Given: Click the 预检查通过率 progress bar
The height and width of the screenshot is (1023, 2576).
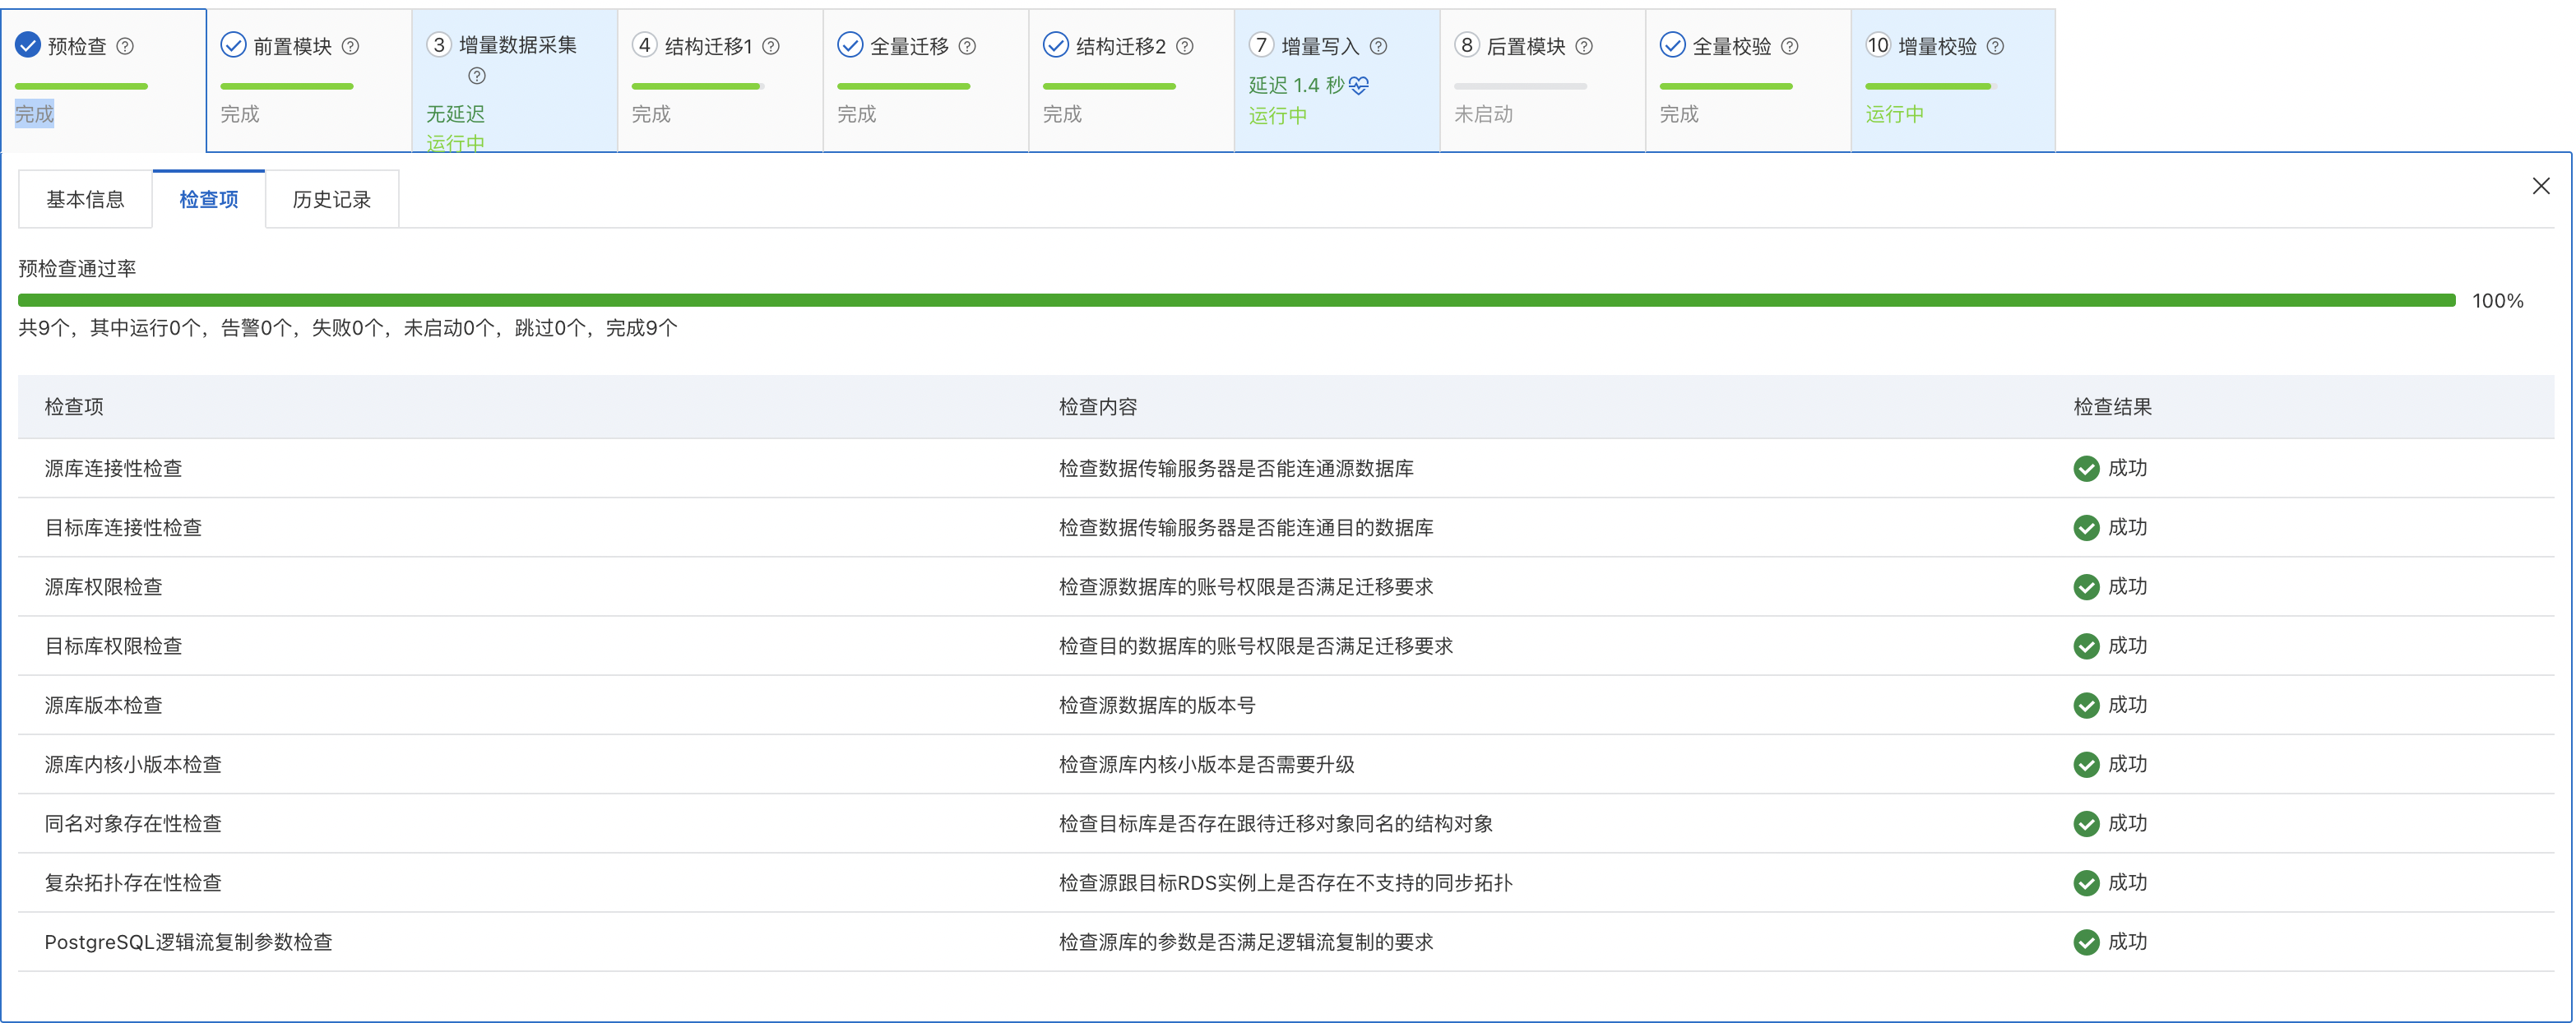Looking at the screenshot, I should 1236,300.
